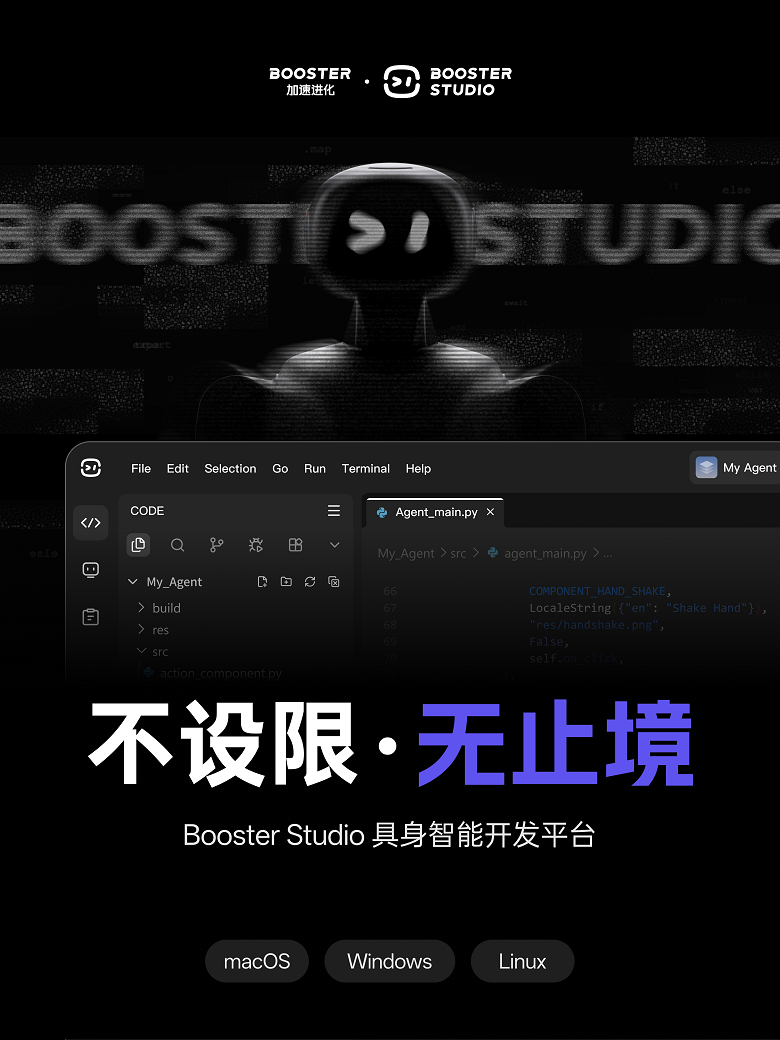Click the Booster Studio logo at top
Viewport: 780px width, 1040px height.
(x=448, y=82)
